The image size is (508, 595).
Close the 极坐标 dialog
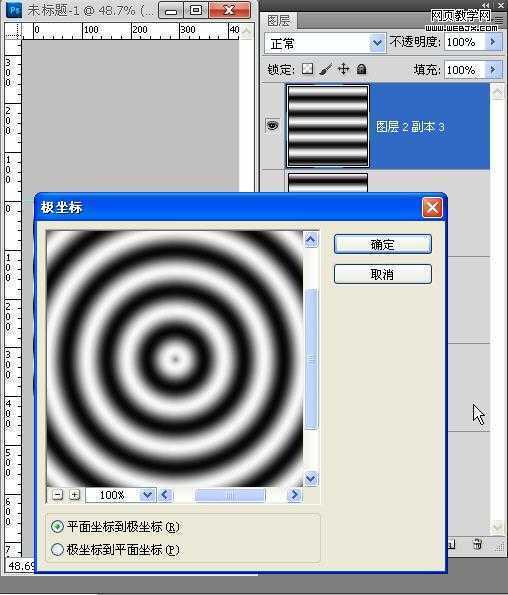tap(432, 208)
